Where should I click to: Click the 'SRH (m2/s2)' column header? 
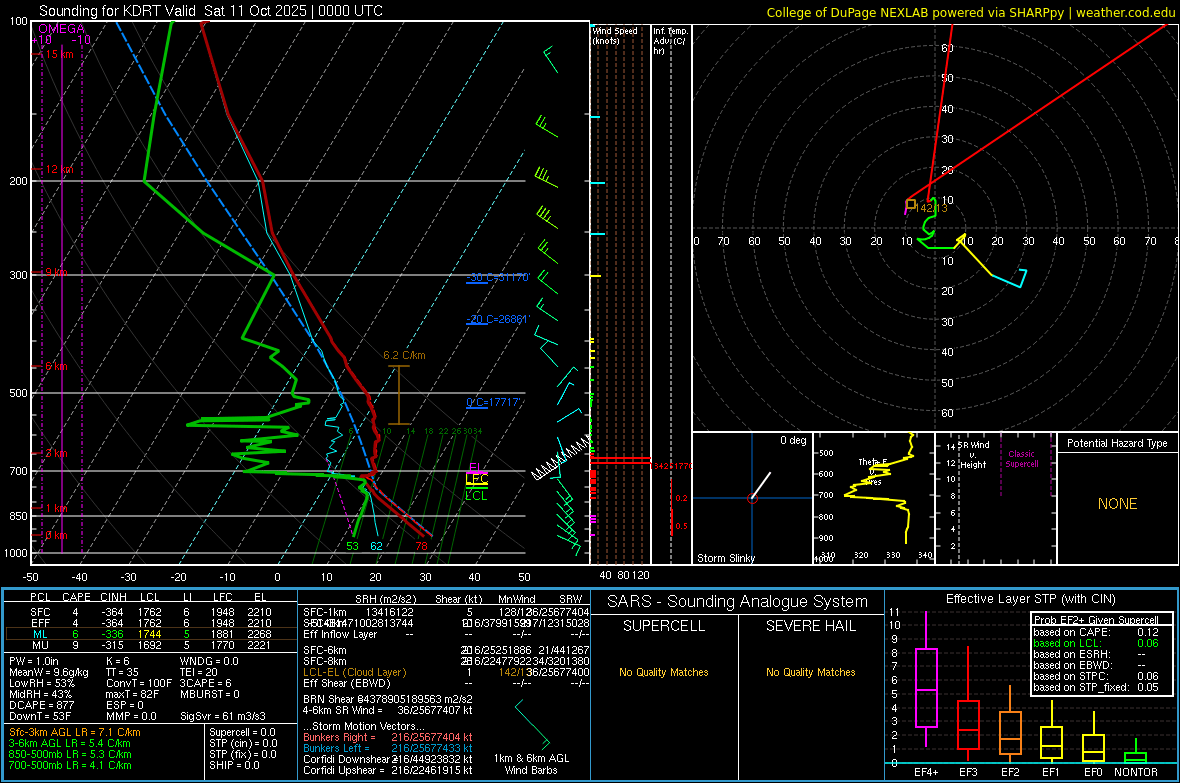click(x=385, y=599)
